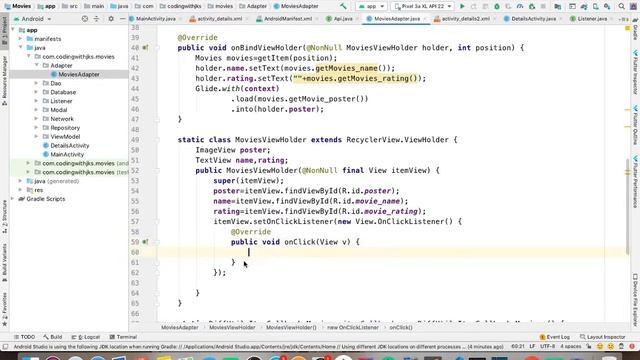The width and height of the screenshot is (640, 360).
Task: Click the Make Project hammer icon
Action: pyautogui.click(x=343, y=6)
